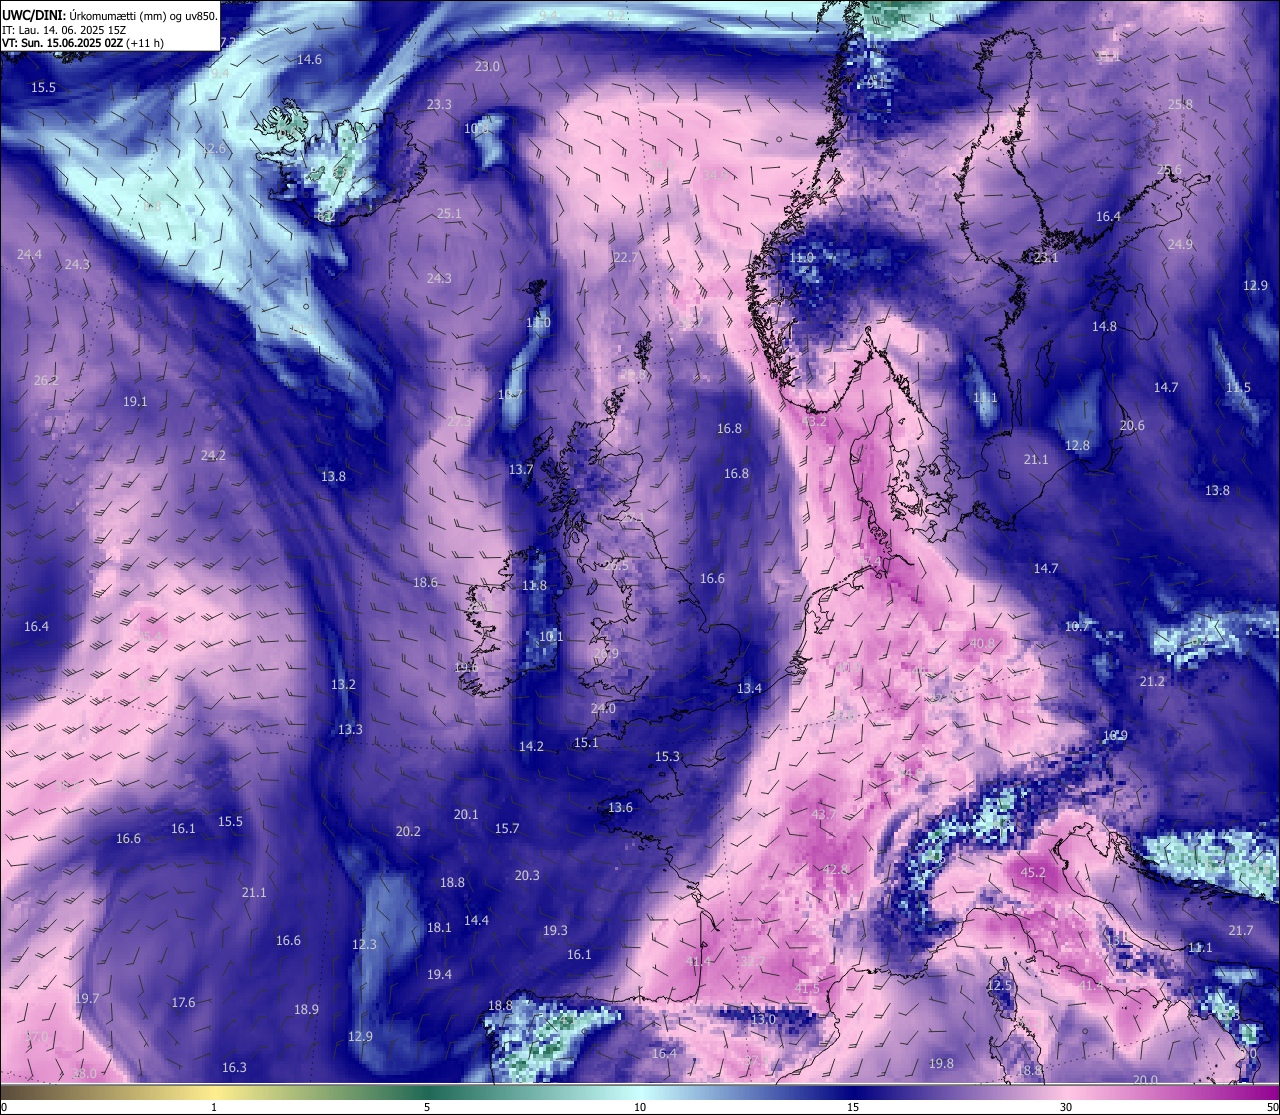The width and height of the screenshot is (1280, 1115).
Task: Click the 45.2 value near northern Italy
Action: [x=1032, y=873]
